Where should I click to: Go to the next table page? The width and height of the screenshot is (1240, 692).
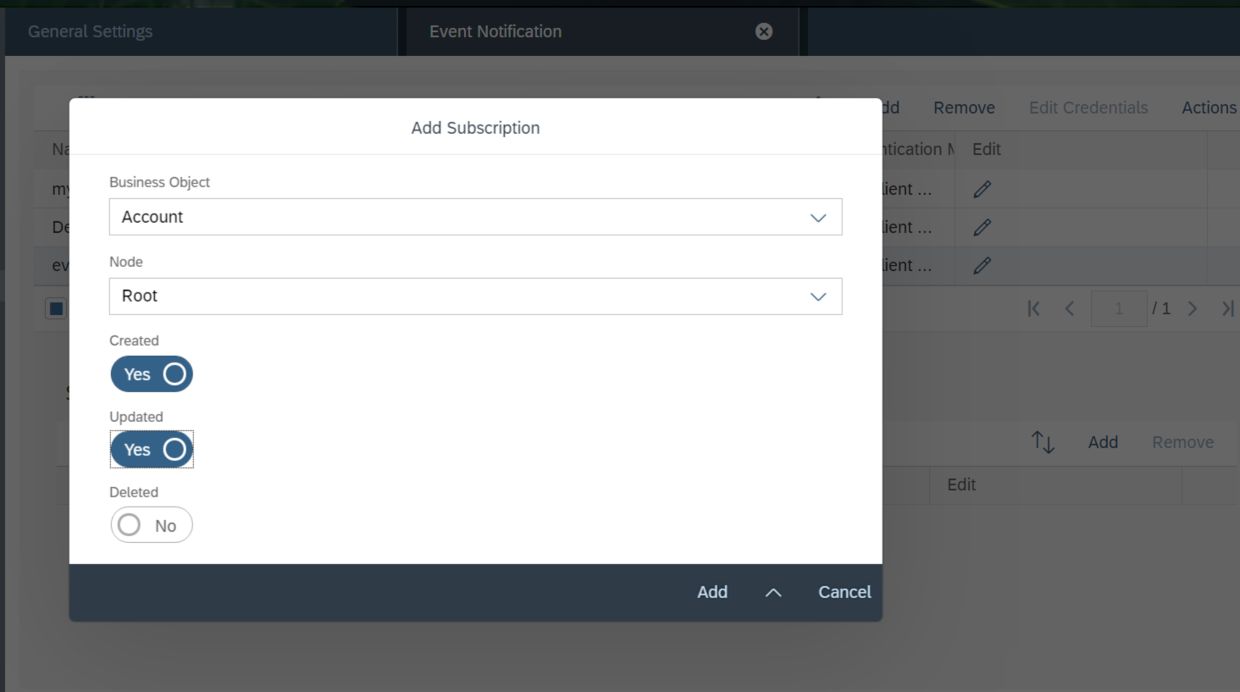point(1192,308)
